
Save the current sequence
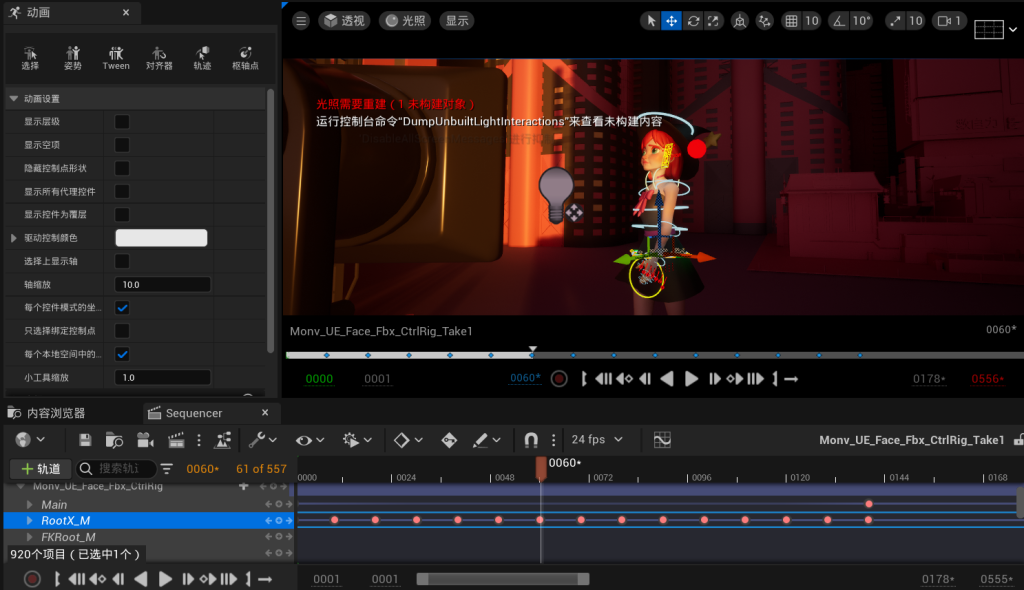pyautogui.click(x=85, y=440)
